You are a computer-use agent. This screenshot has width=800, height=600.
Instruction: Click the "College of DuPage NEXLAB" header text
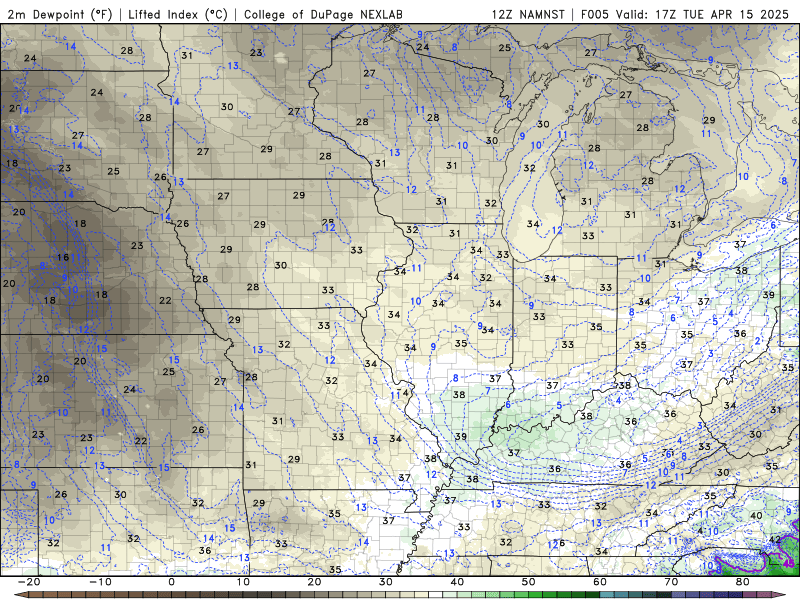(323, 14)
